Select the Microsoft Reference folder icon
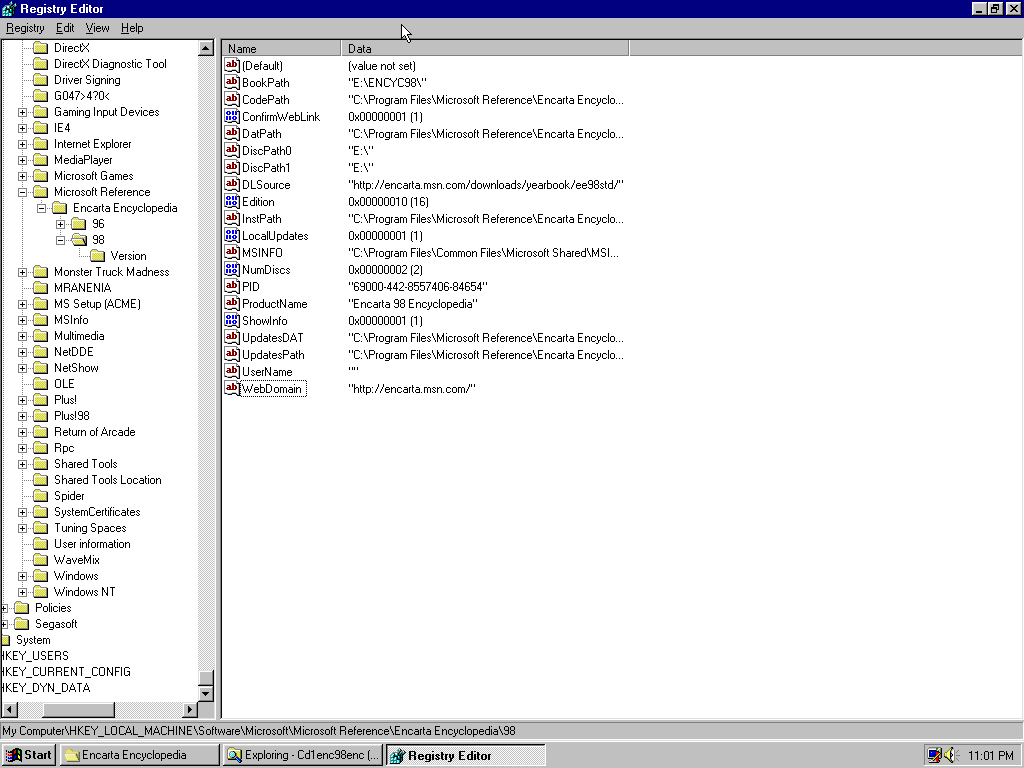The width and height of the screenshot is (1024, 768). point(40,192)
